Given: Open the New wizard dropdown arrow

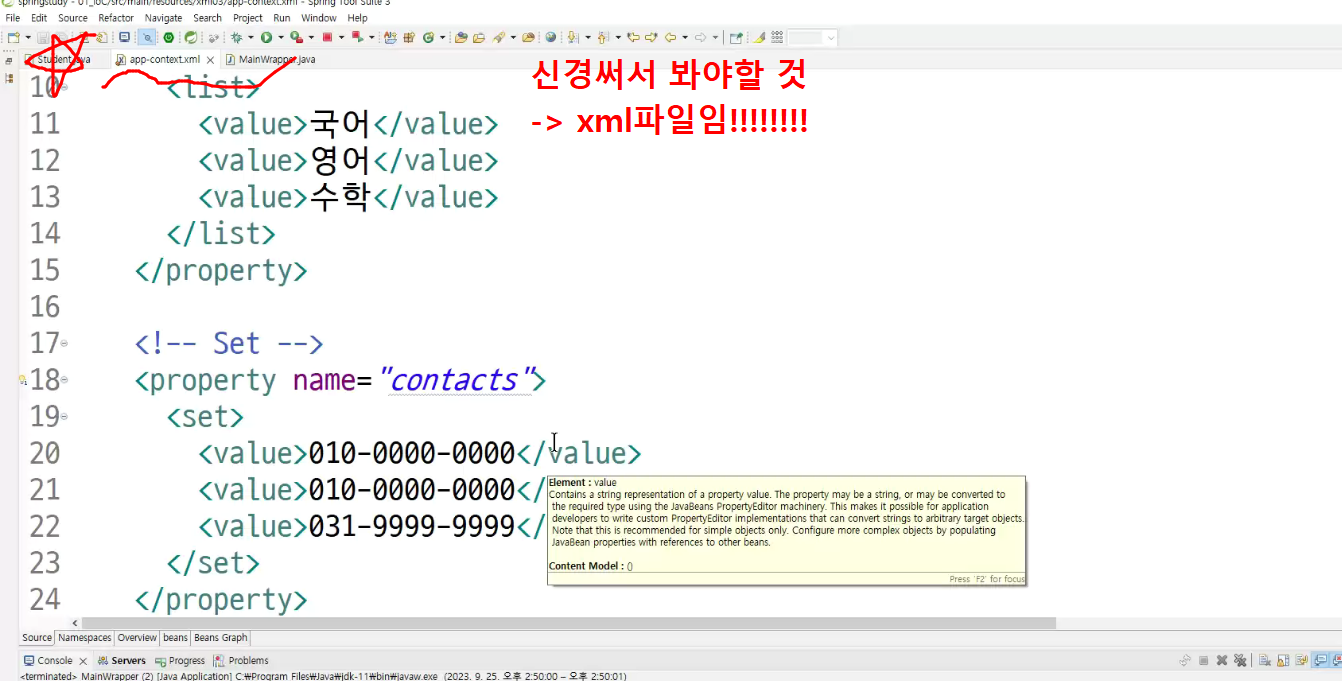Looking at the screenshot, I should 28,38.
